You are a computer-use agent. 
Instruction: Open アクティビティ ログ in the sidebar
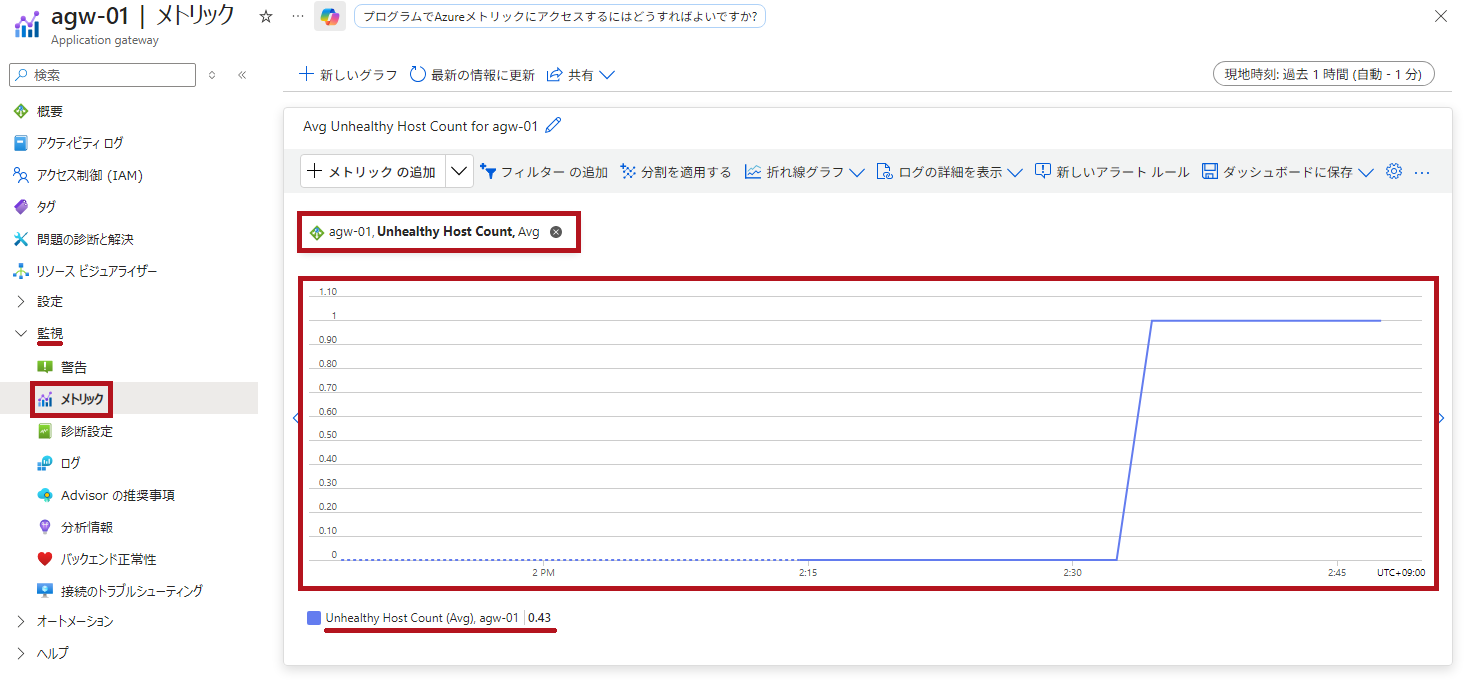(x=80, y=143)
